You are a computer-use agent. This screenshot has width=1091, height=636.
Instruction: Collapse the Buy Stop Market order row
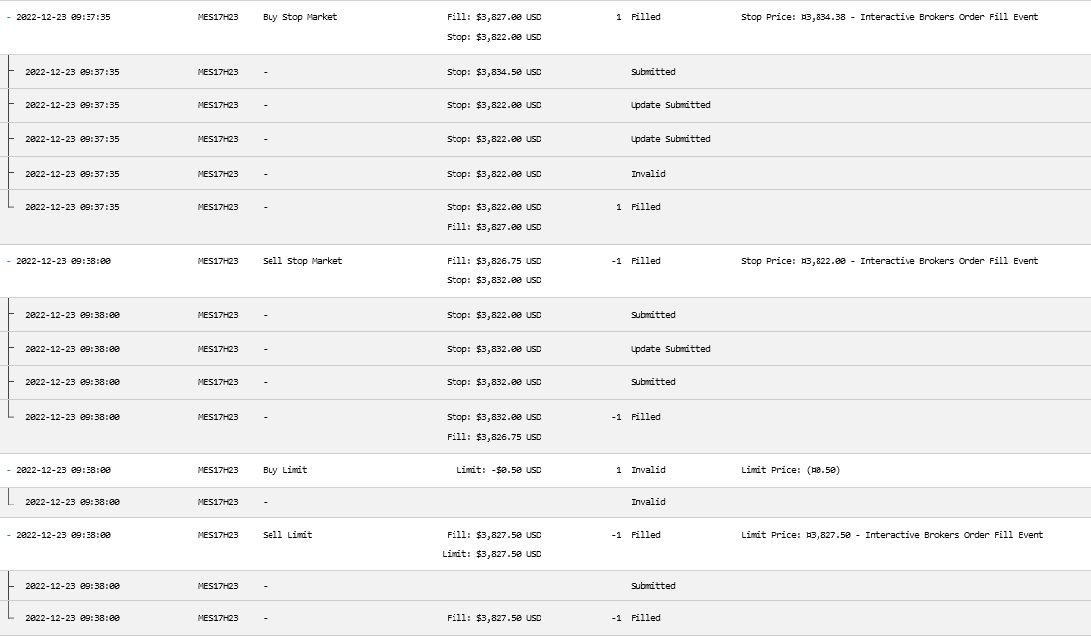(8, 17)
